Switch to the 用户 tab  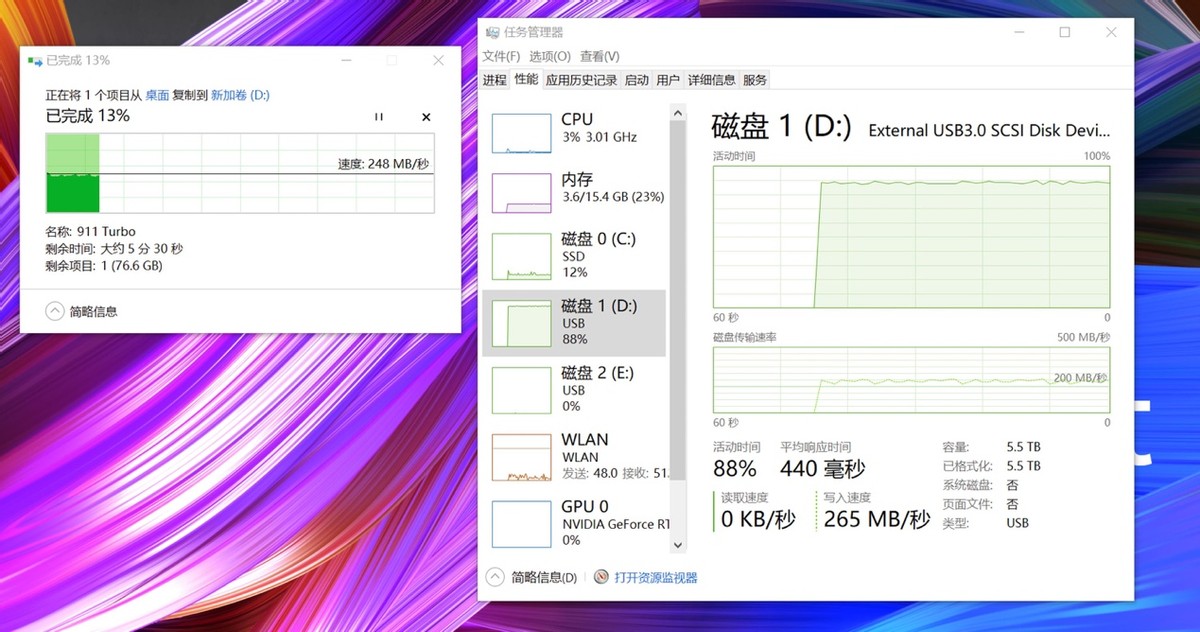click(x=668, y=80)
